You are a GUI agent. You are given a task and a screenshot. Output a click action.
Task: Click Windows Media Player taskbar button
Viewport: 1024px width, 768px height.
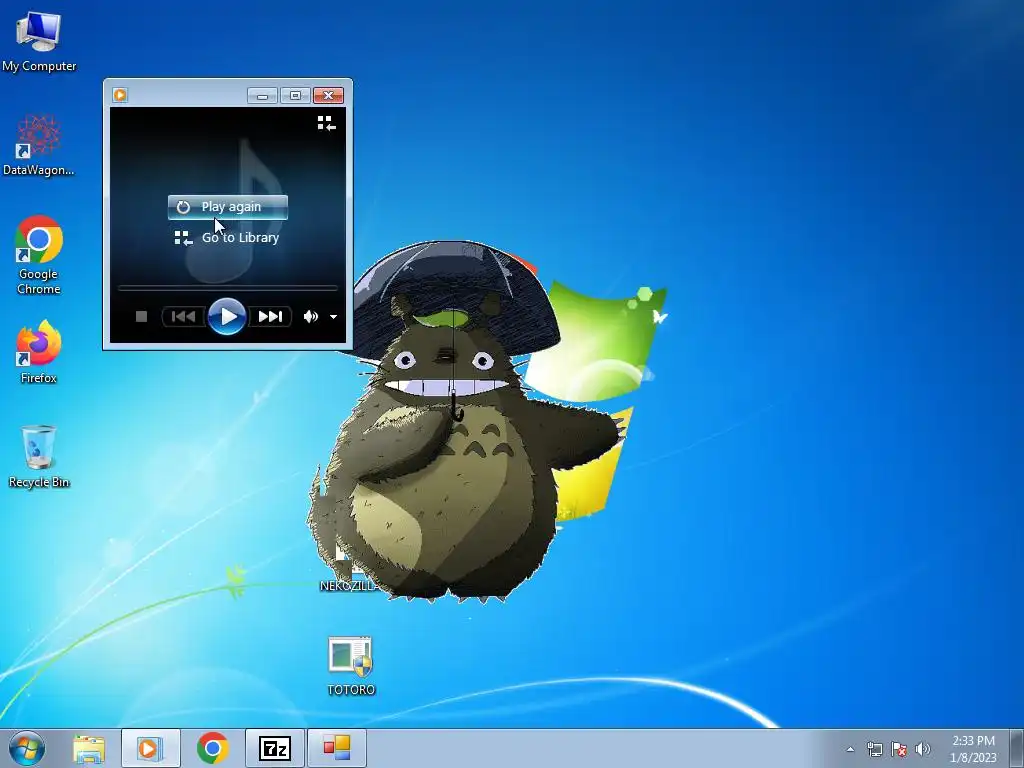pos(150,748)
